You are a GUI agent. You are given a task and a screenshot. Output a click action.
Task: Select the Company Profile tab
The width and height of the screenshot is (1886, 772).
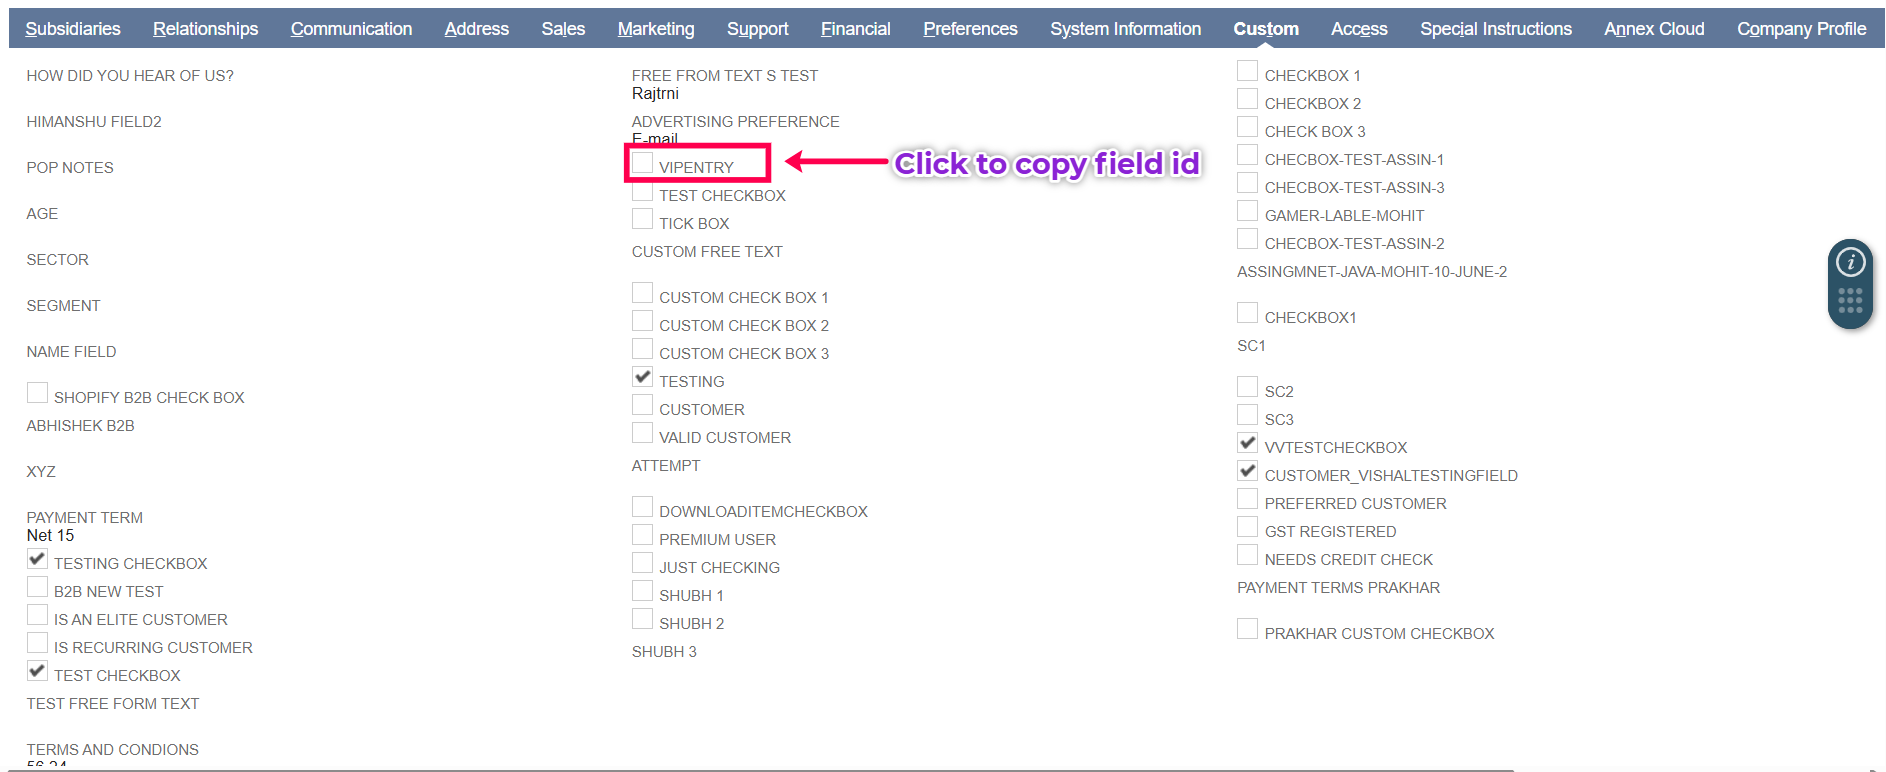point(1801,29)
